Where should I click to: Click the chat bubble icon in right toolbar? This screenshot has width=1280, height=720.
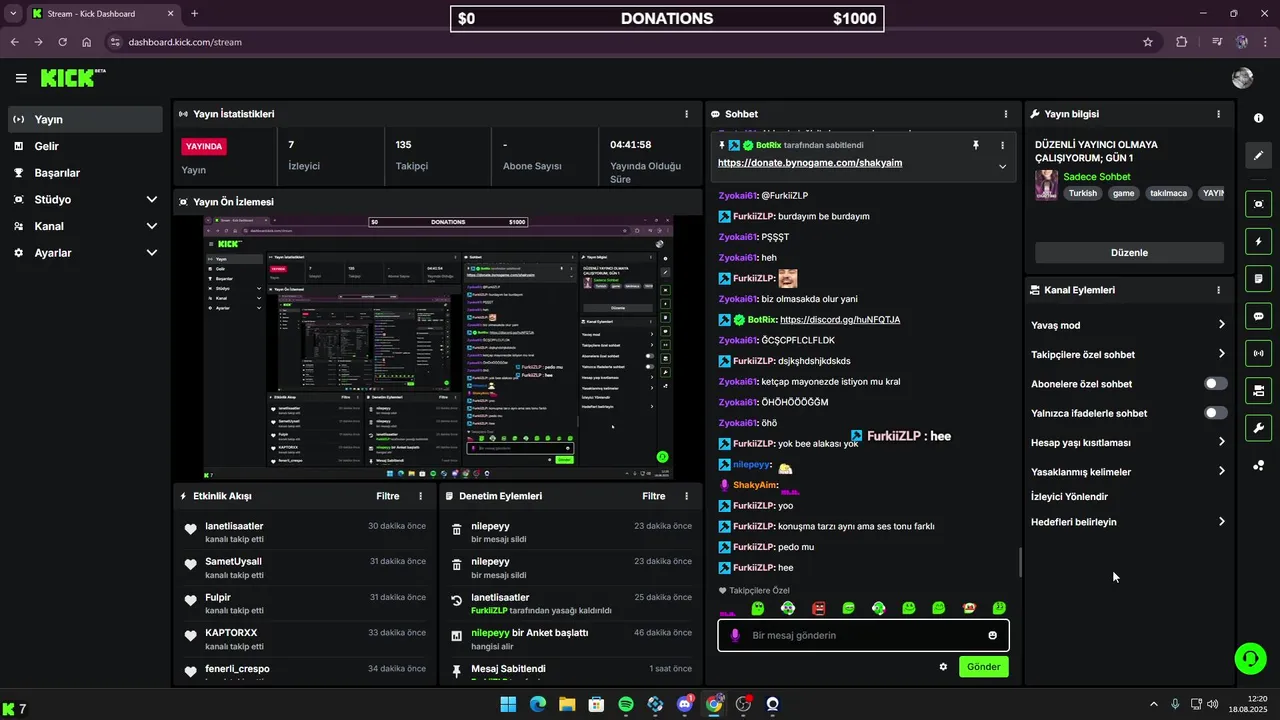(1258, 316)
